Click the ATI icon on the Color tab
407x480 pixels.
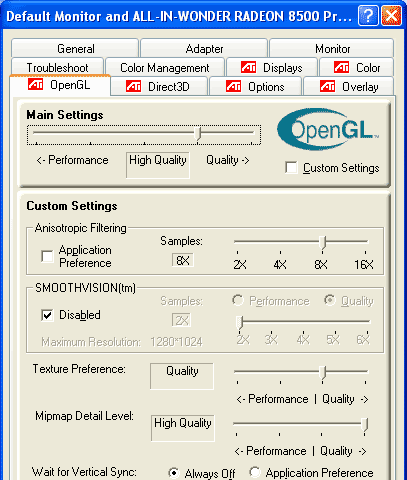(341, 67)
